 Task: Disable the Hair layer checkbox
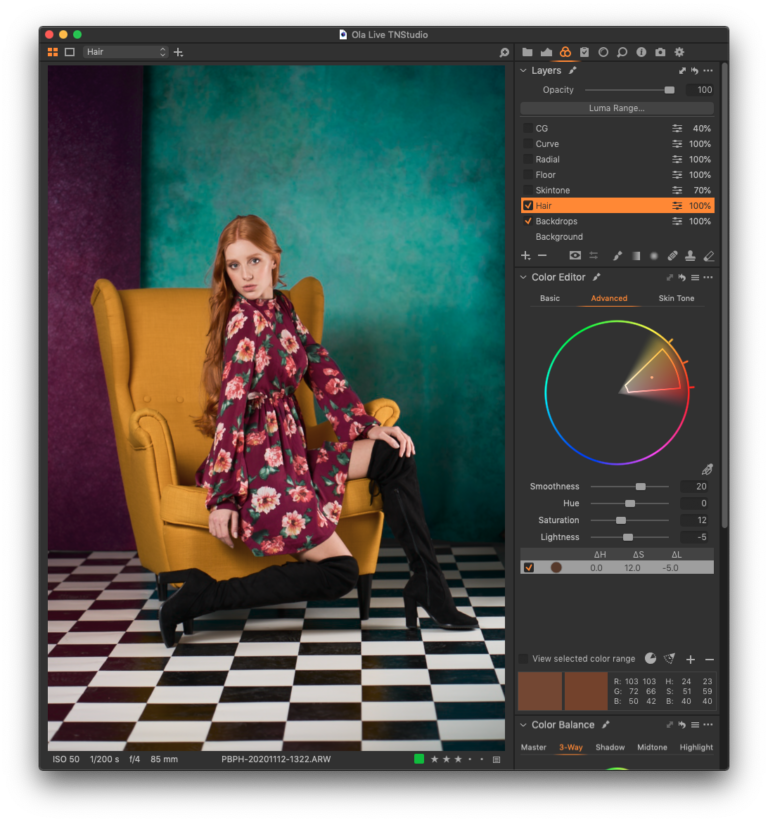[x=528, y=206]
